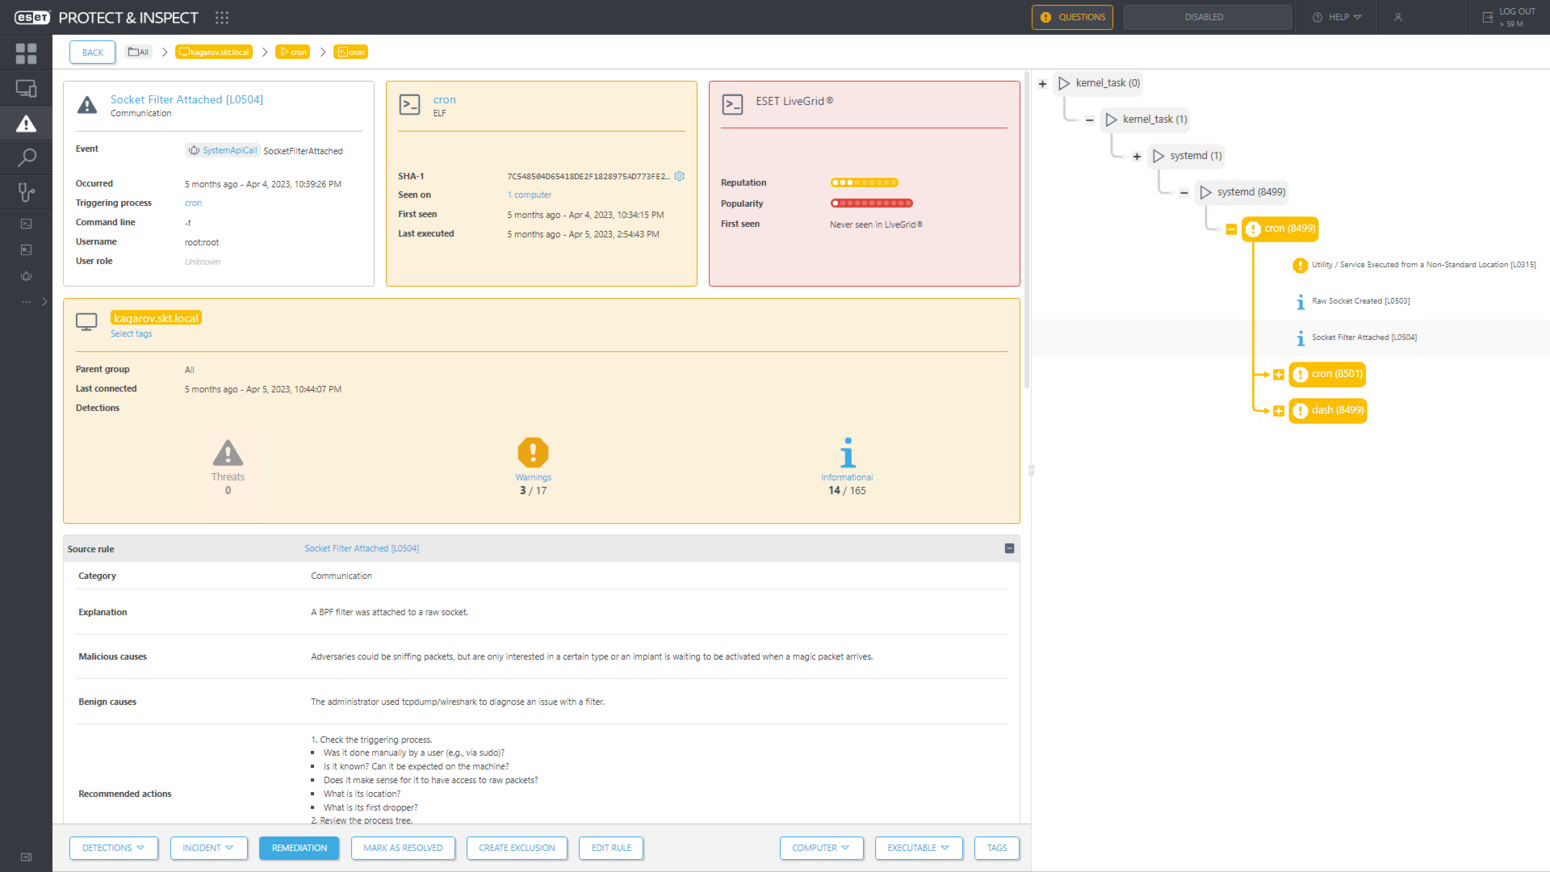Open the Computers icon in the sidebar
1550x872 pixels.
(x=26, y=89)
